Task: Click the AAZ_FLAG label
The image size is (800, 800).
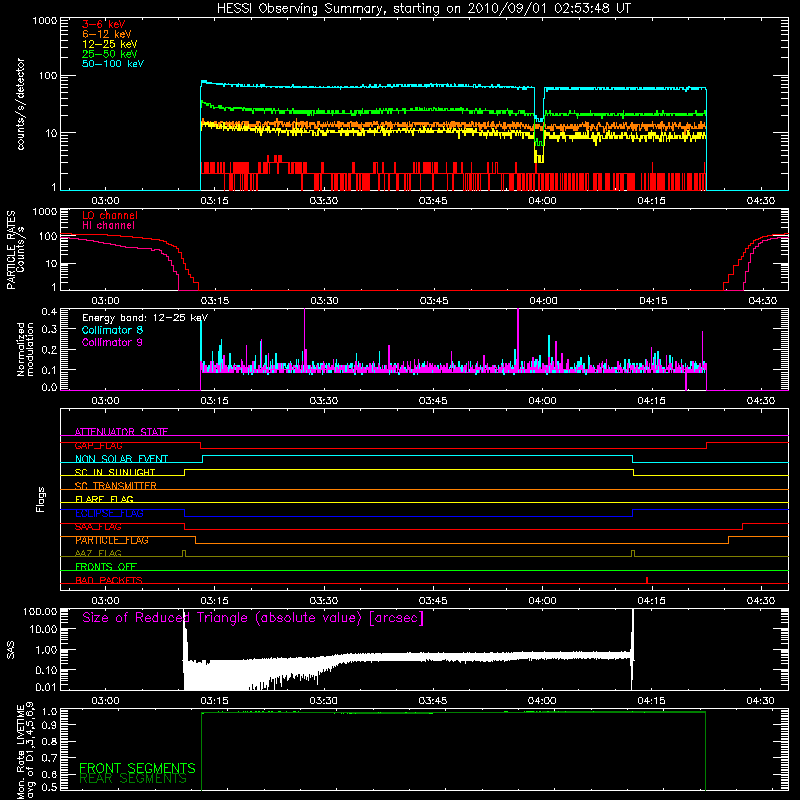Action: 98,553
